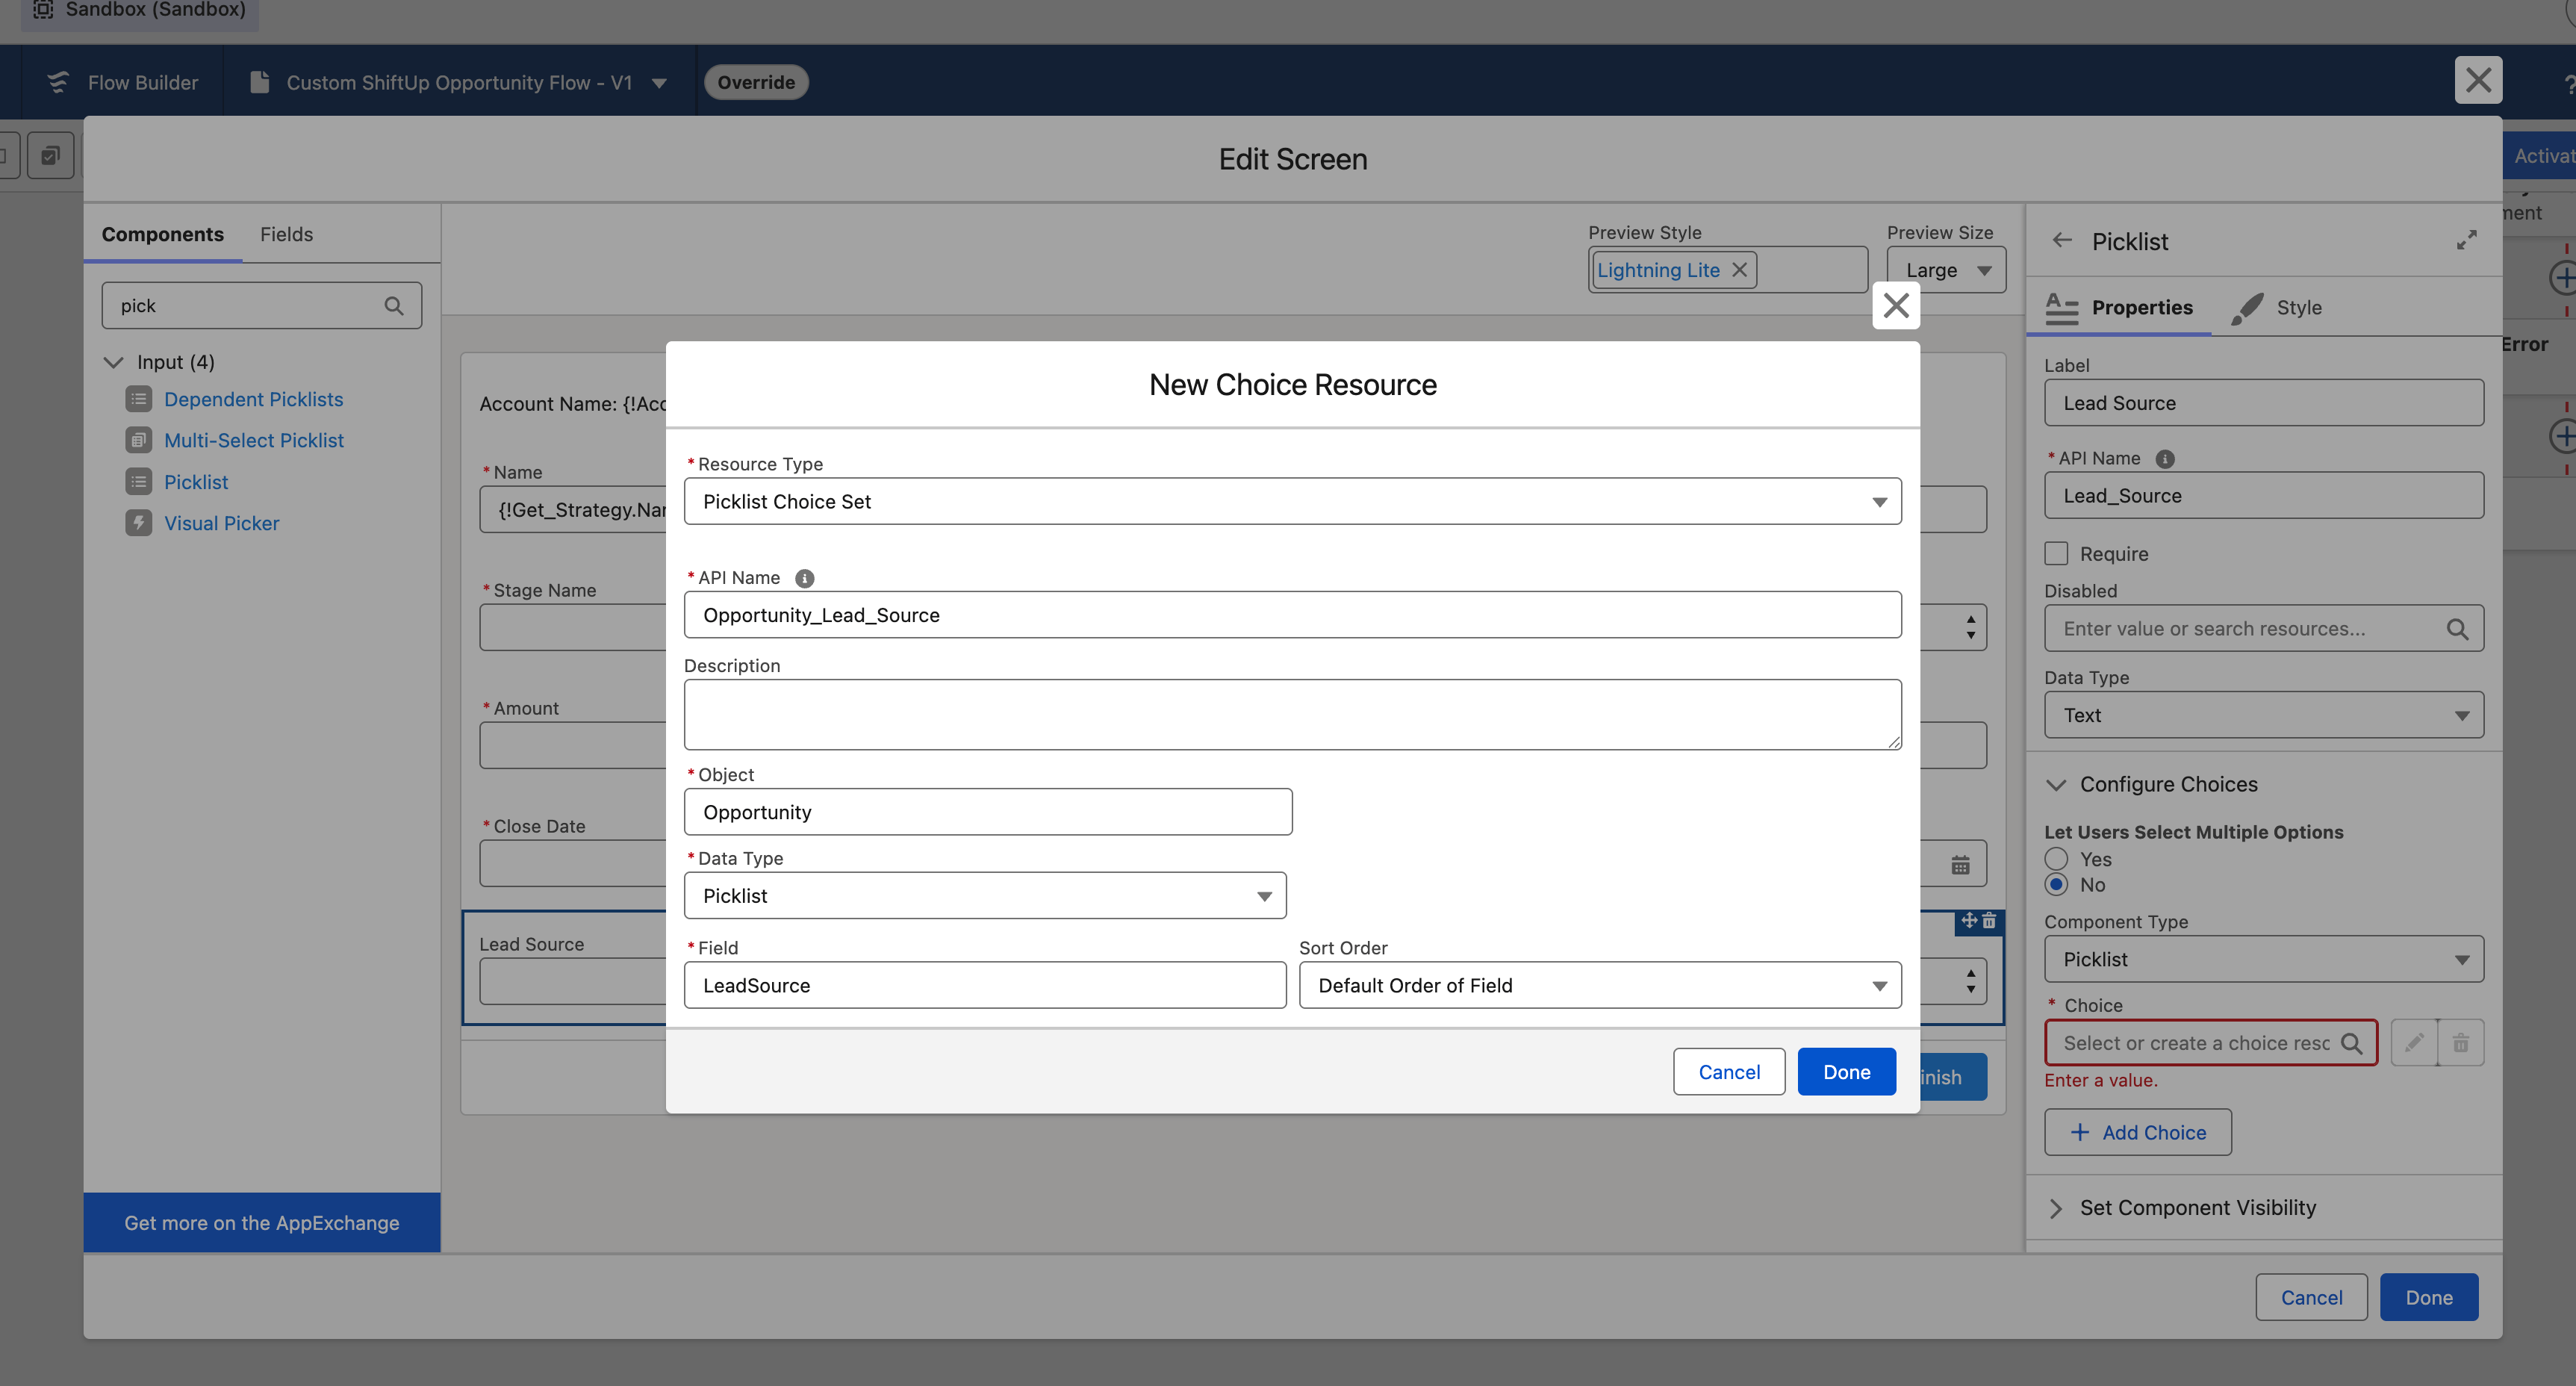Click the Disabled value search field

coord(2263,629)
